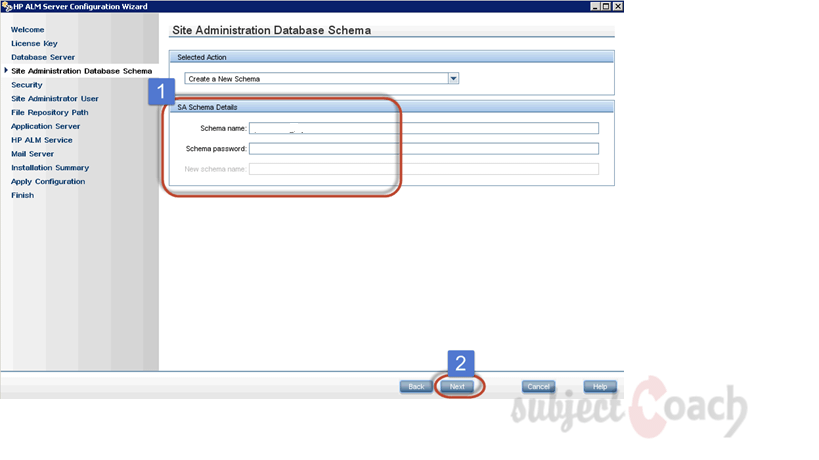Close the HP ALM wizard window
Screen dimensions: 819x460
618,6
